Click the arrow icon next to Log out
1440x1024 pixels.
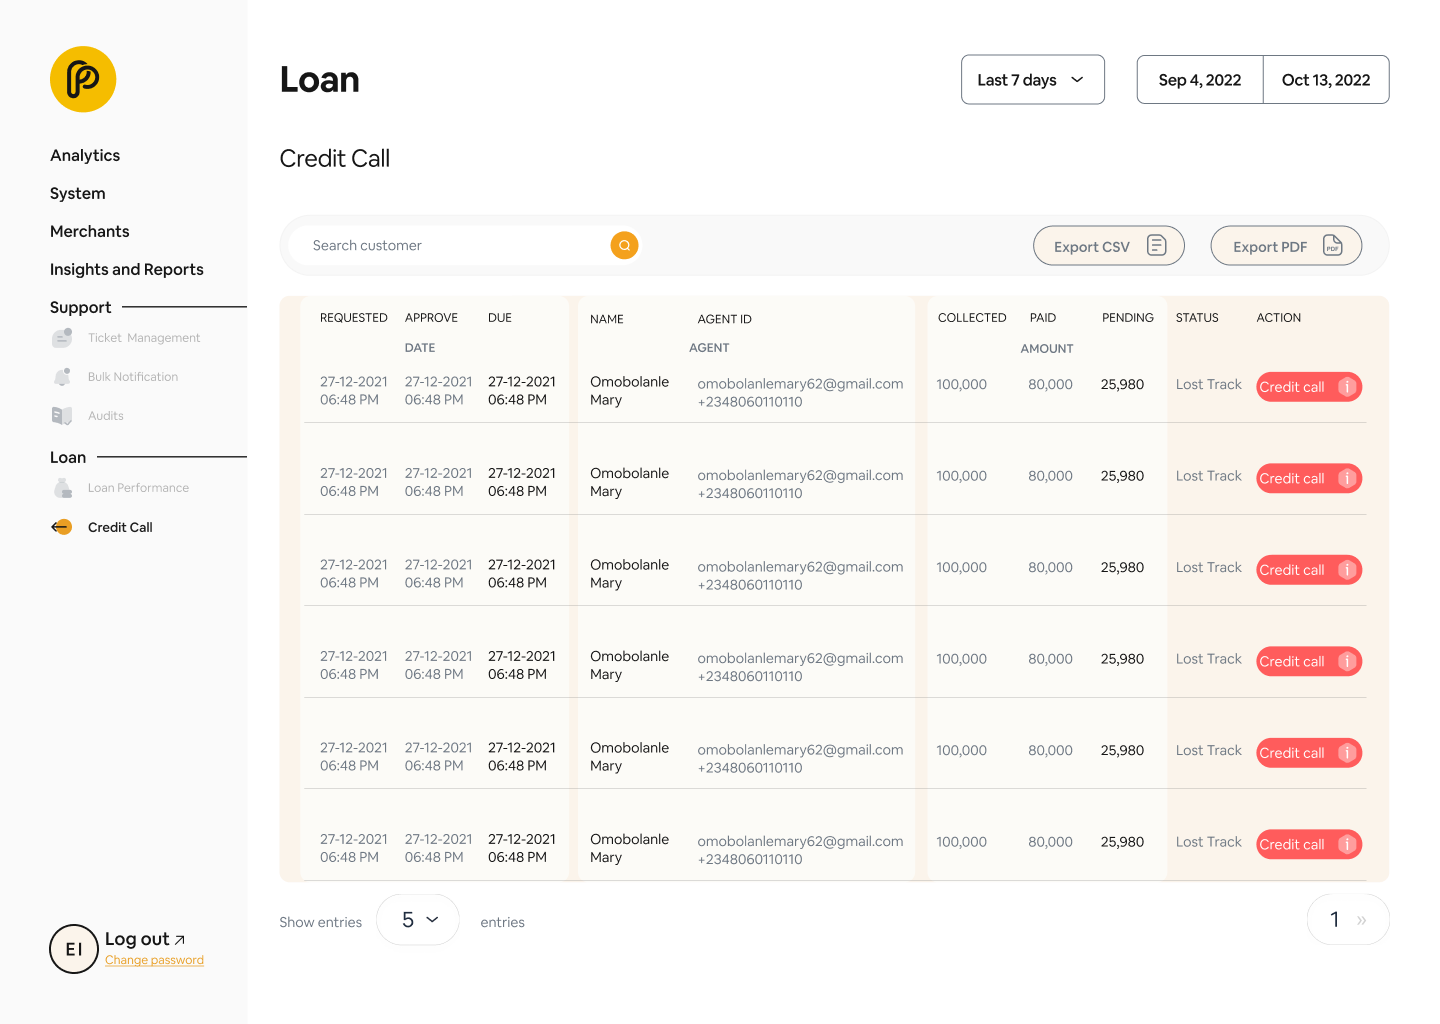180,940
